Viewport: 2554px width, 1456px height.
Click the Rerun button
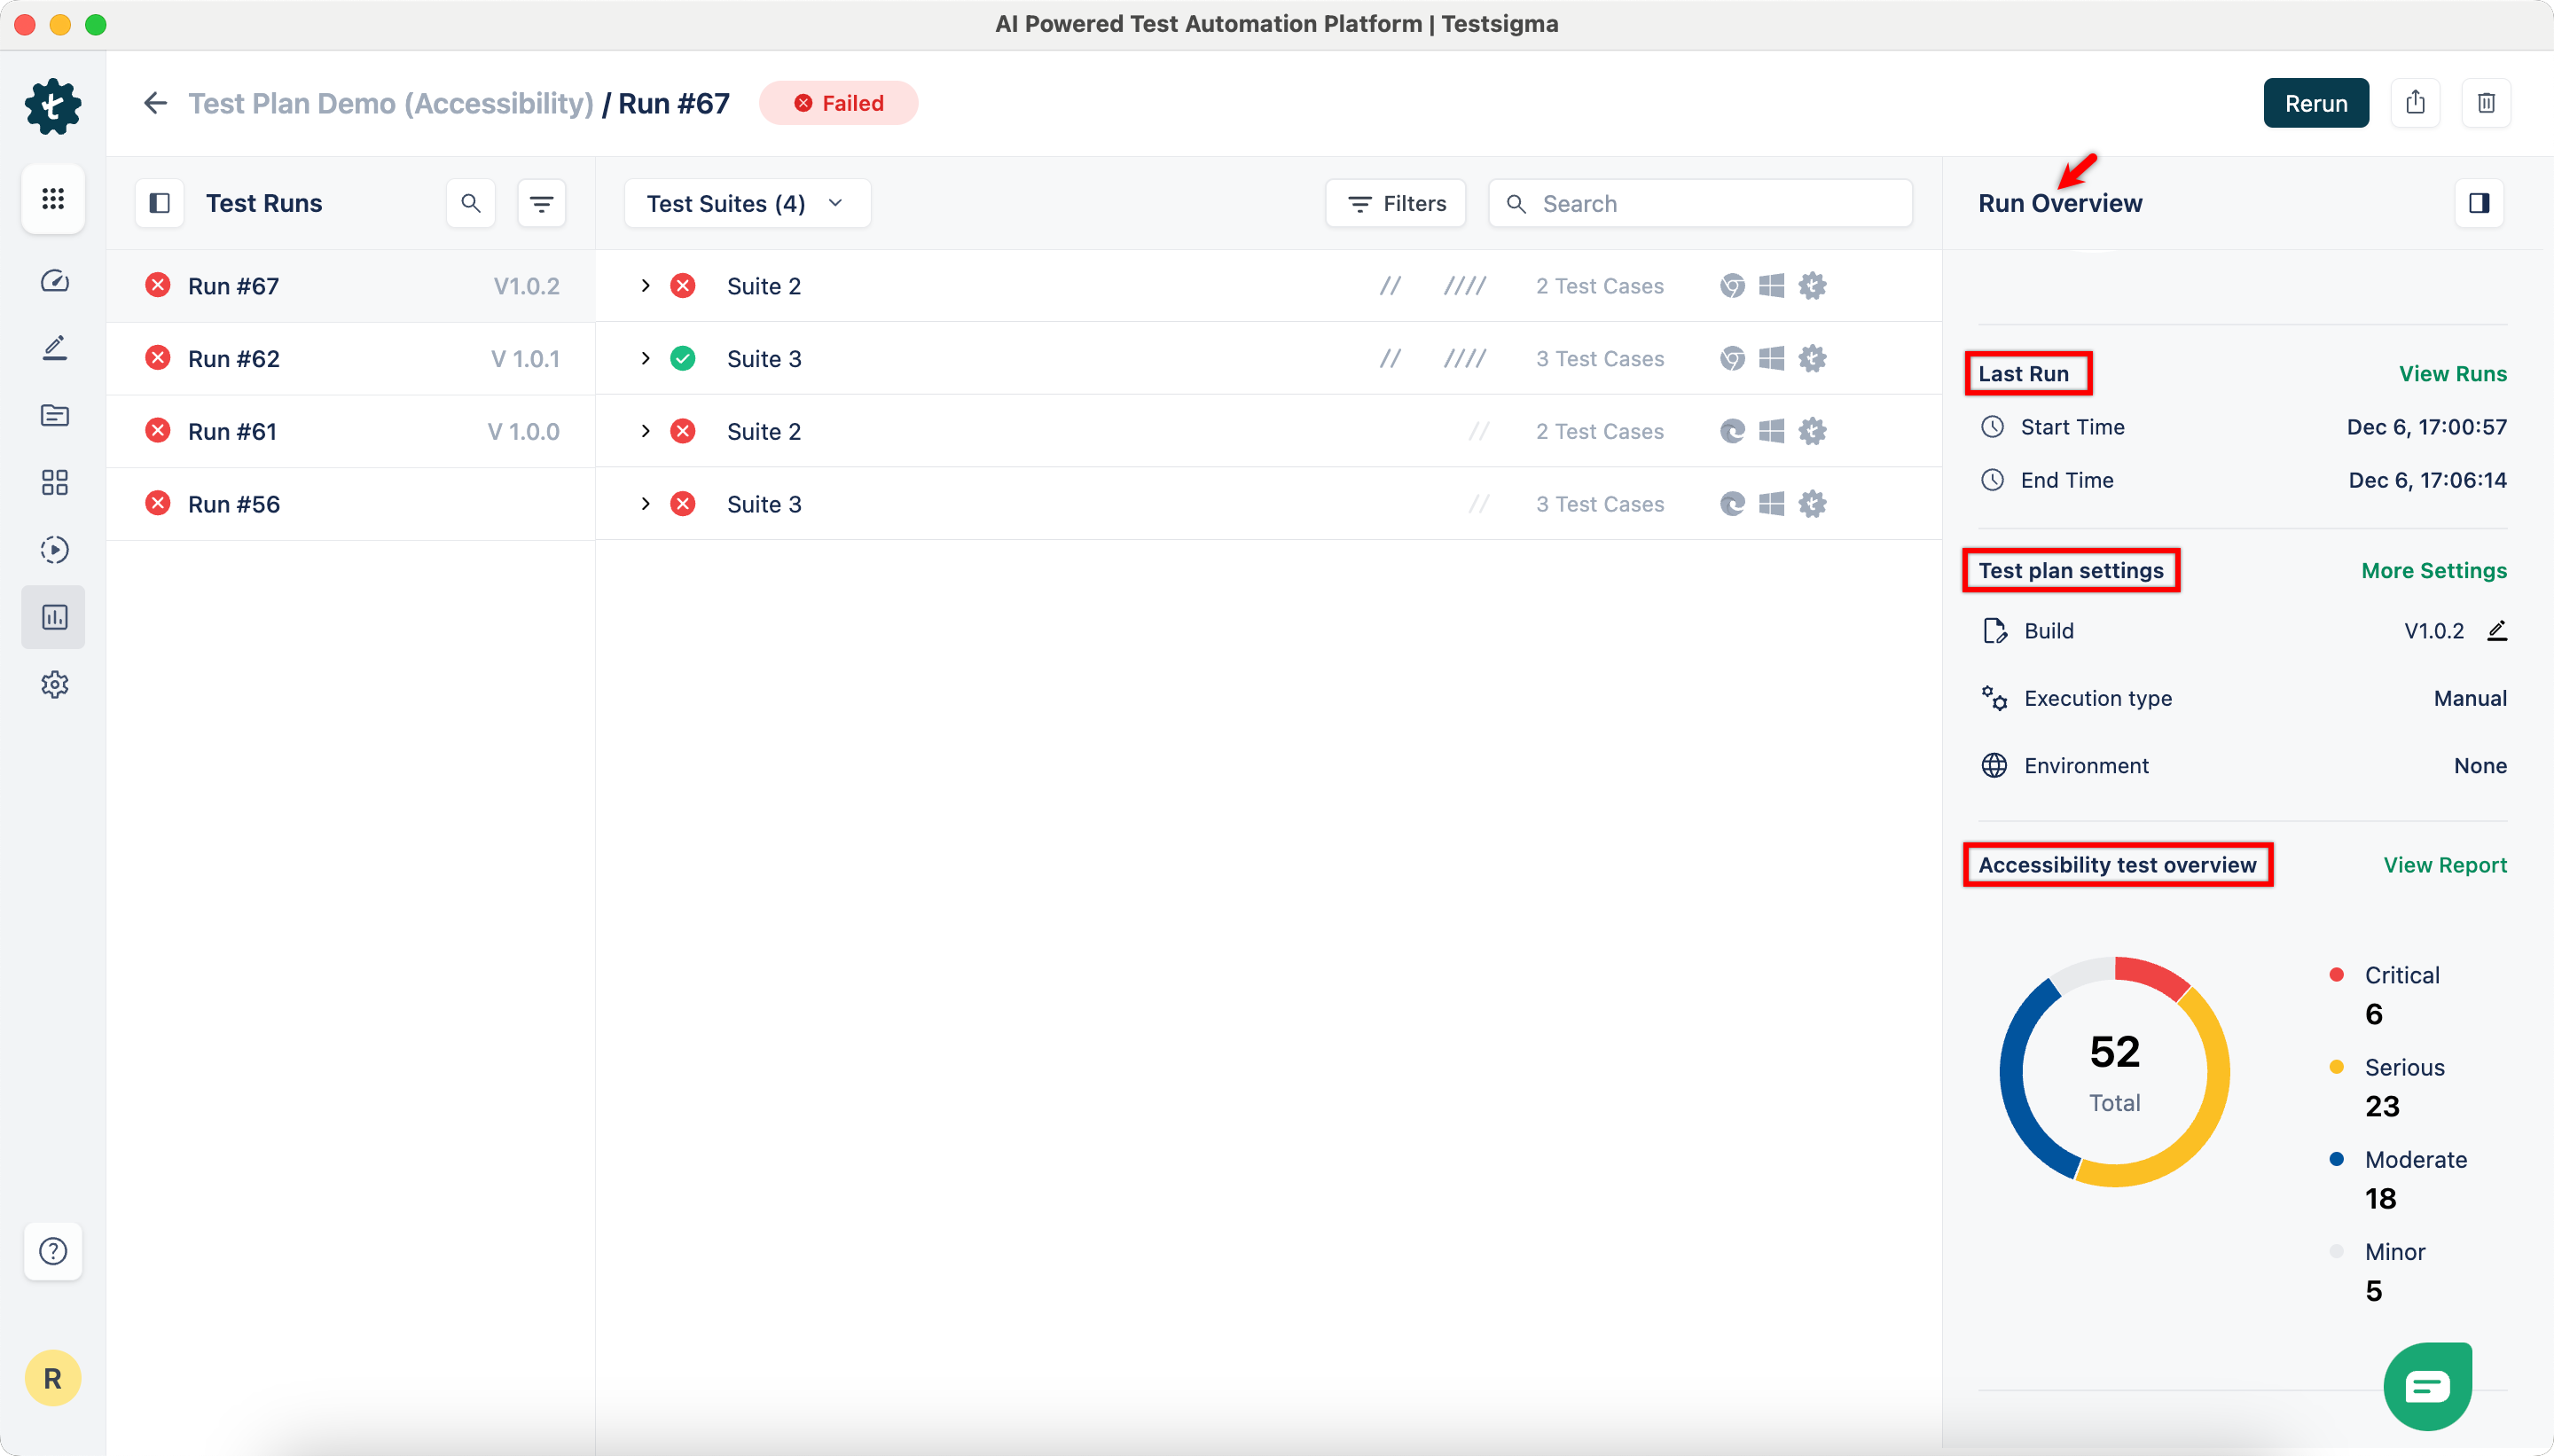[x=2315, y=103]
